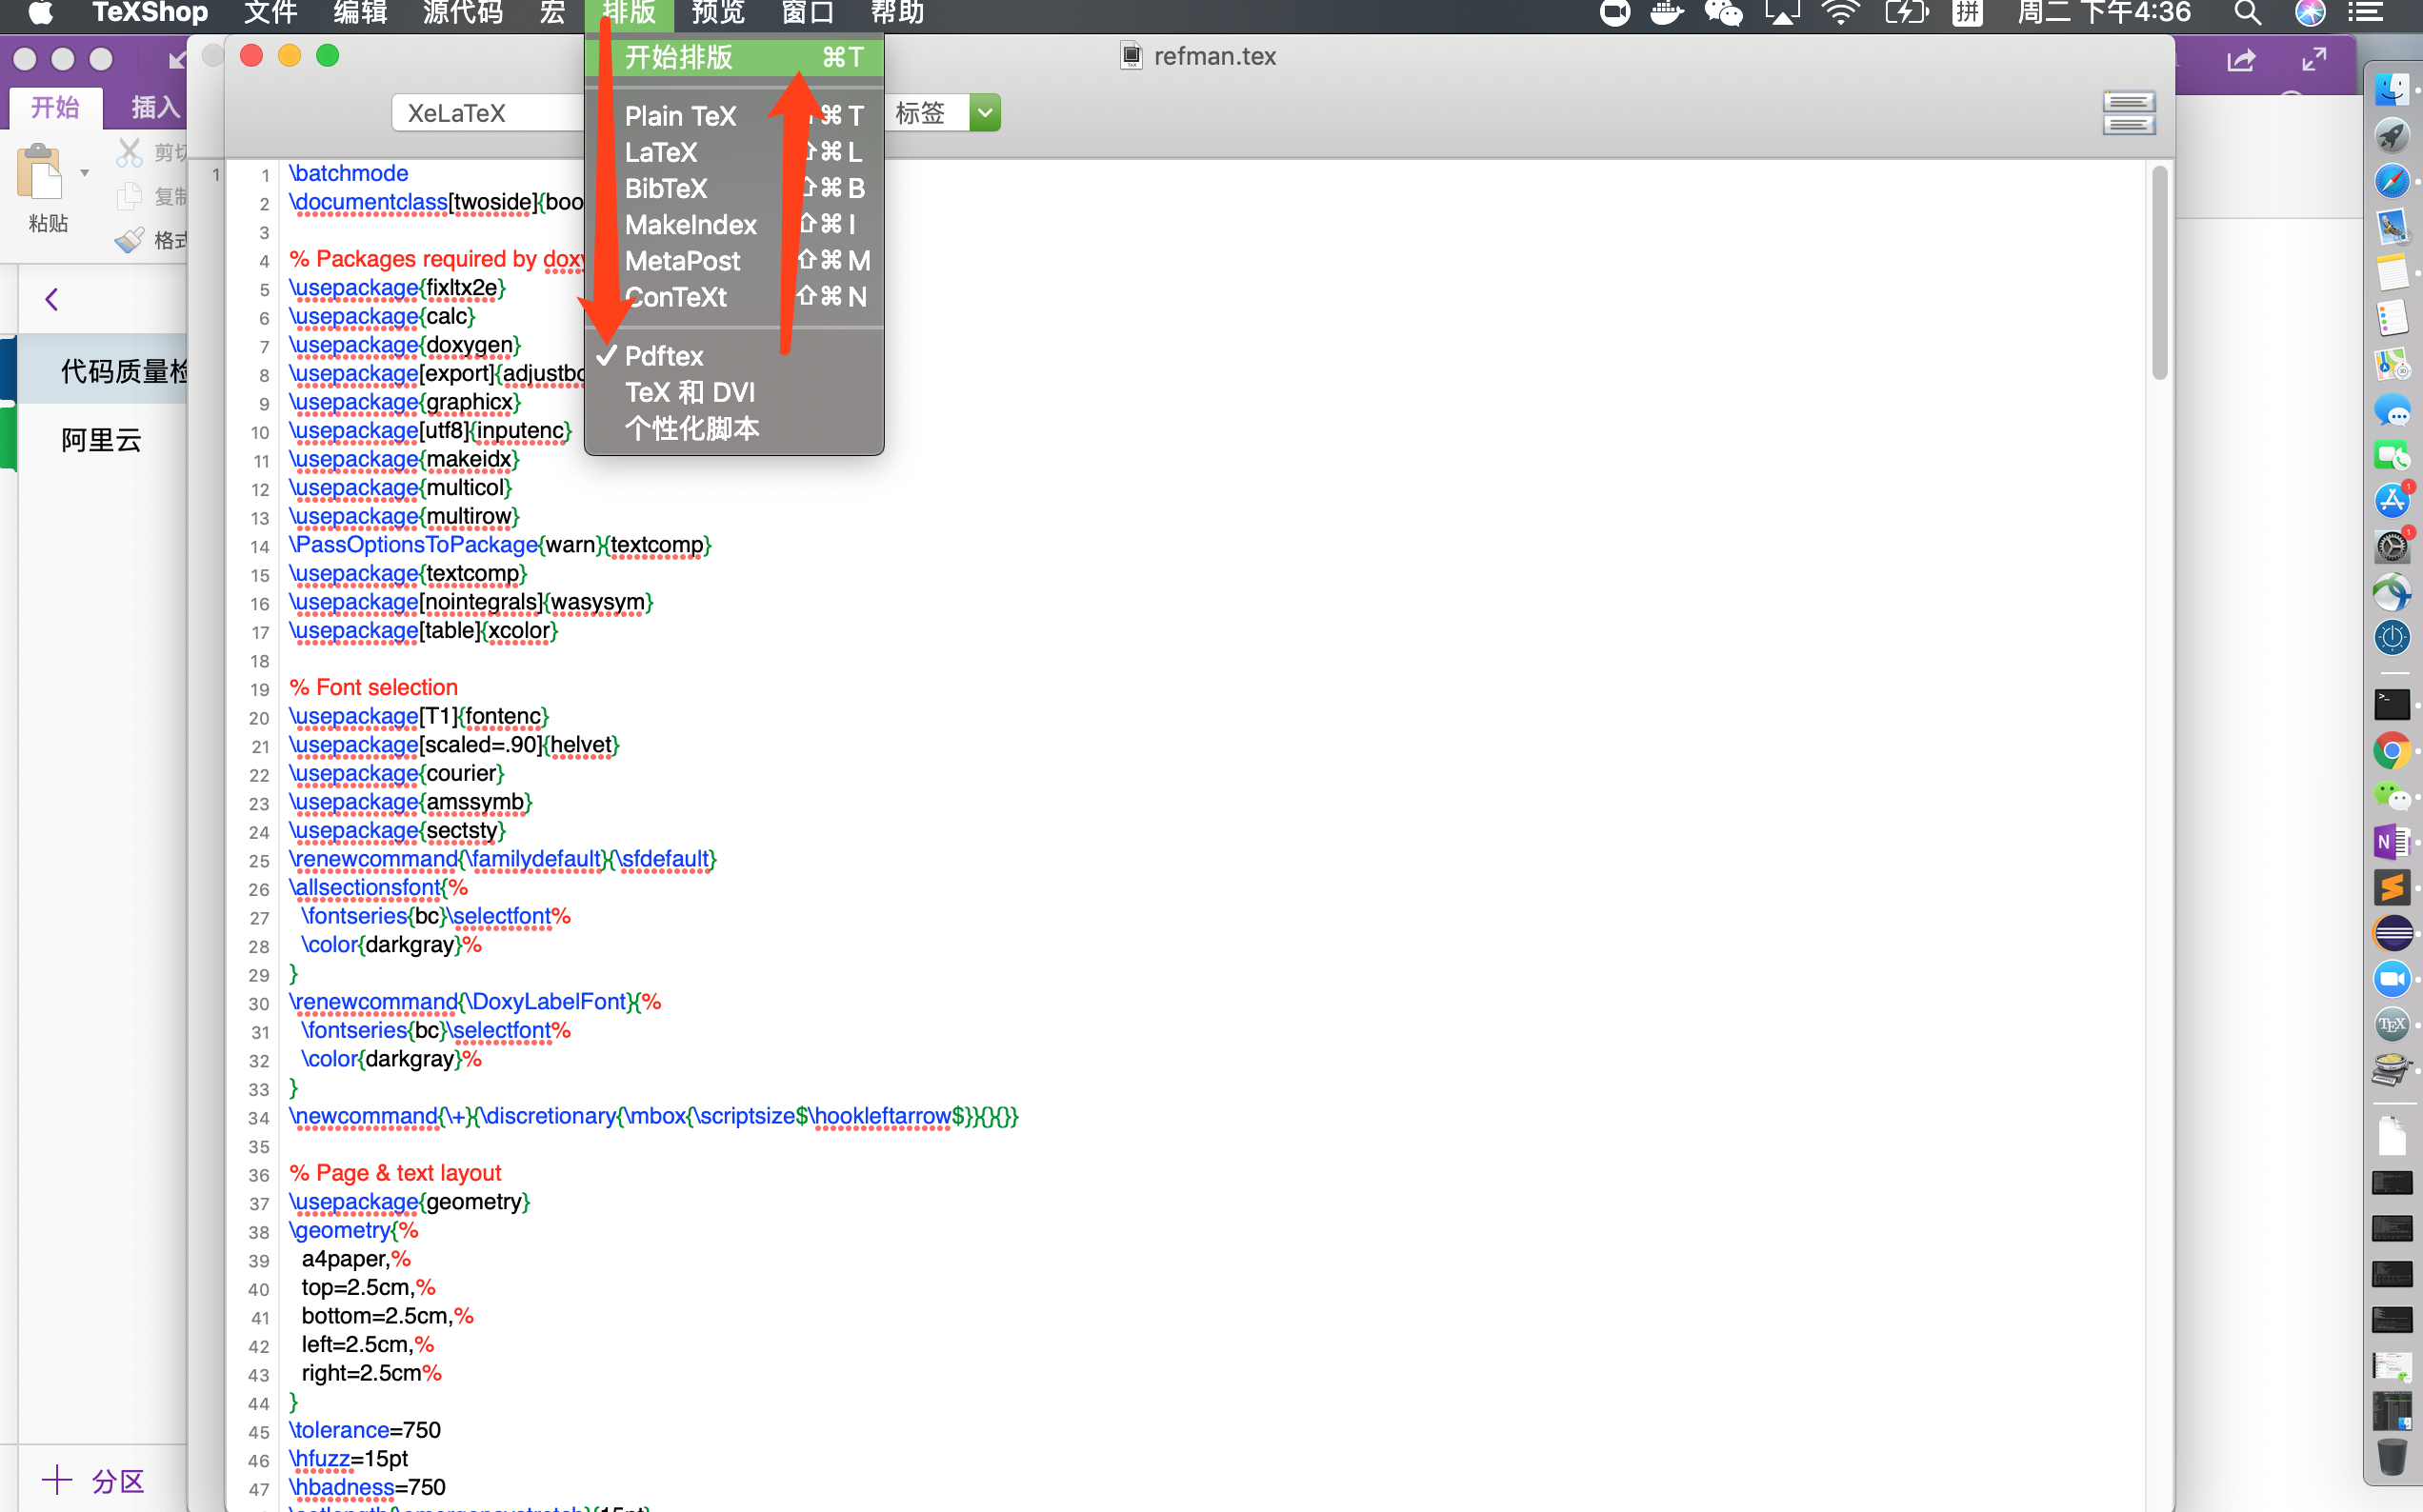Choose 个性化脚本 typesetting mode

pos(692,429)
